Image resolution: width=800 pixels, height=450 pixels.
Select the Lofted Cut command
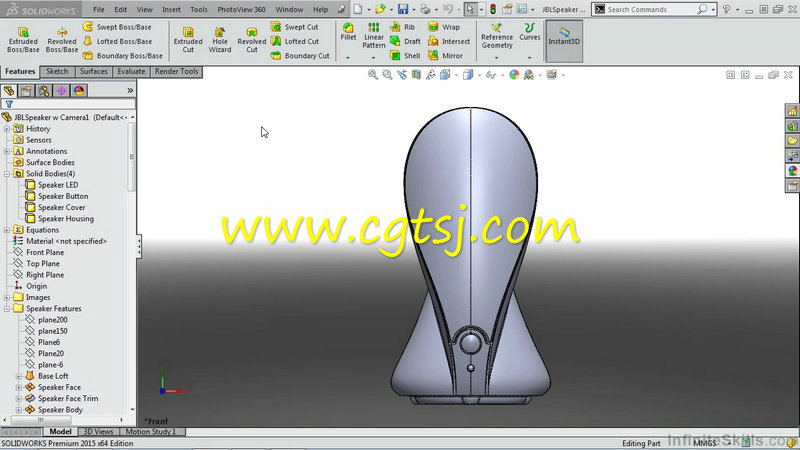click(295, 41)
